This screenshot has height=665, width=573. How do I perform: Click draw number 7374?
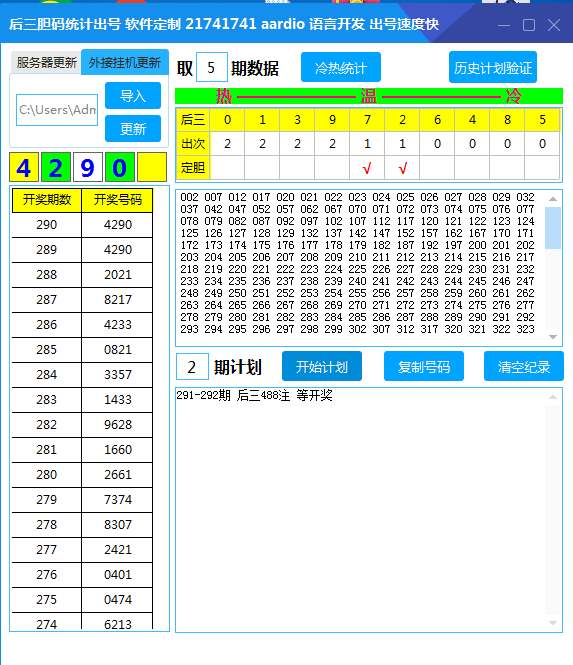pos(117,500)
